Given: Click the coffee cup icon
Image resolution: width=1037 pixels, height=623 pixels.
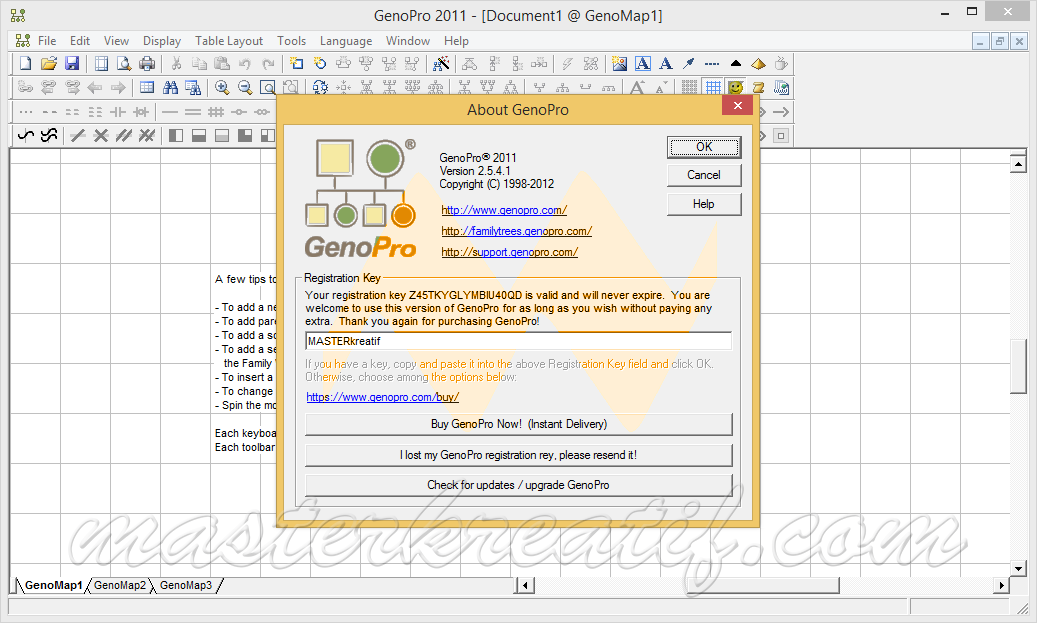Looking at the screenshot, I should pyautogui.click(x=782, y=63).
